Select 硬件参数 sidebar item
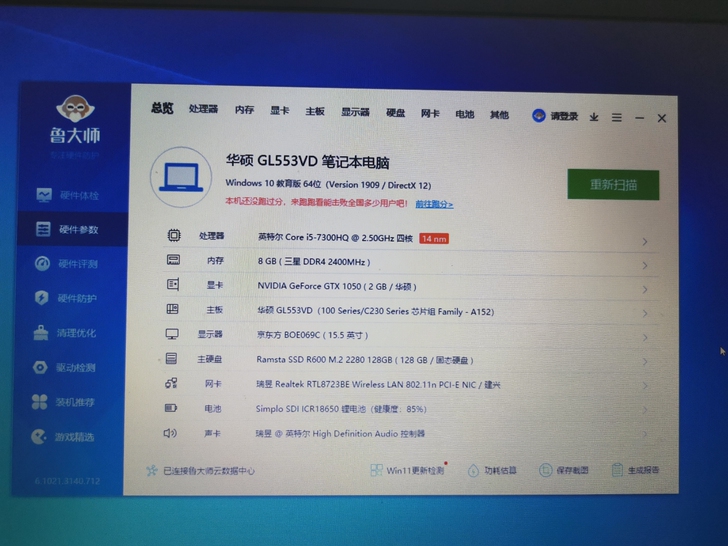The width and height of the screenshot is (728, 546). 73,229
